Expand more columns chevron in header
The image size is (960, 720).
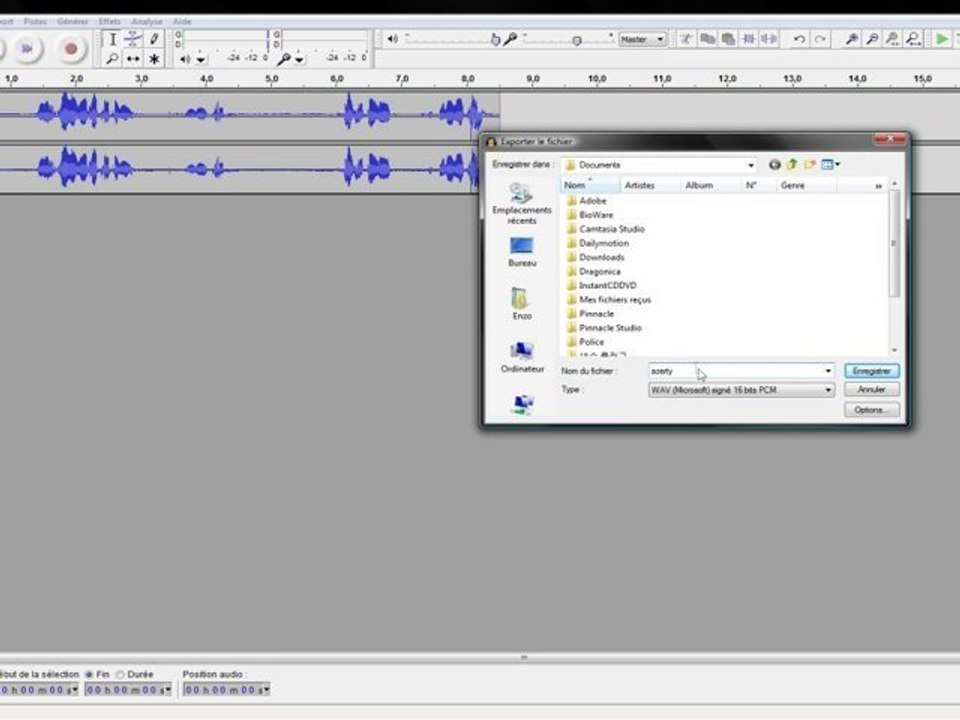(x=879, y=186)
